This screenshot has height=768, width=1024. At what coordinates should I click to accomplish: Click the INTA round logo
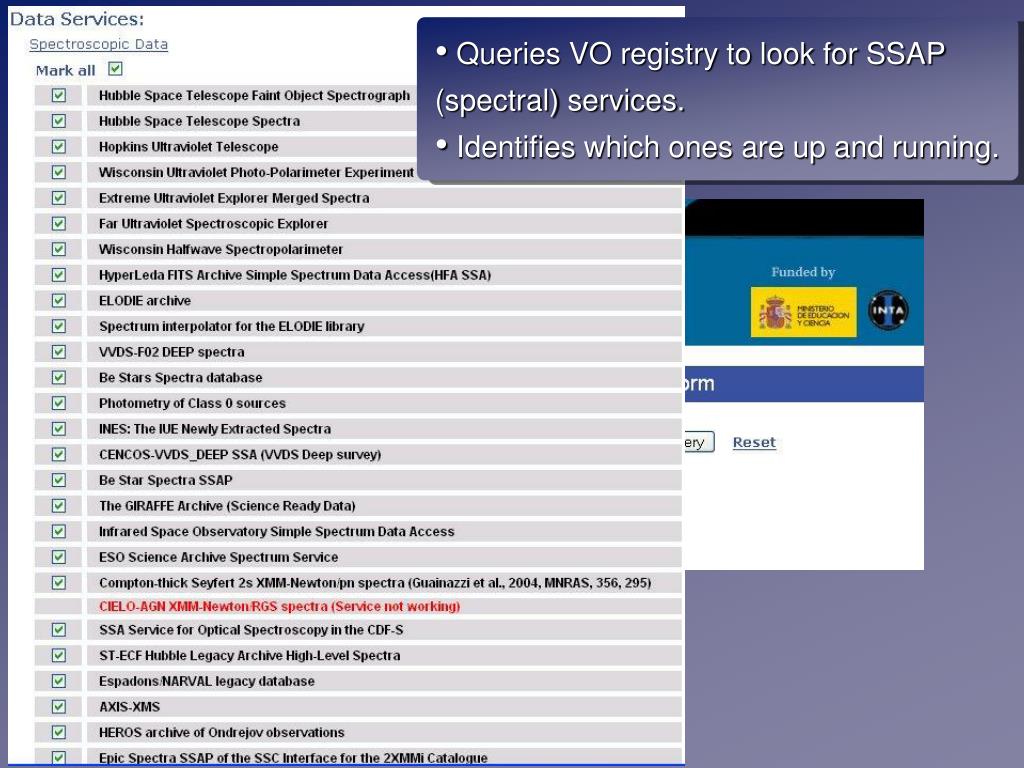click(x=888, y=310)
